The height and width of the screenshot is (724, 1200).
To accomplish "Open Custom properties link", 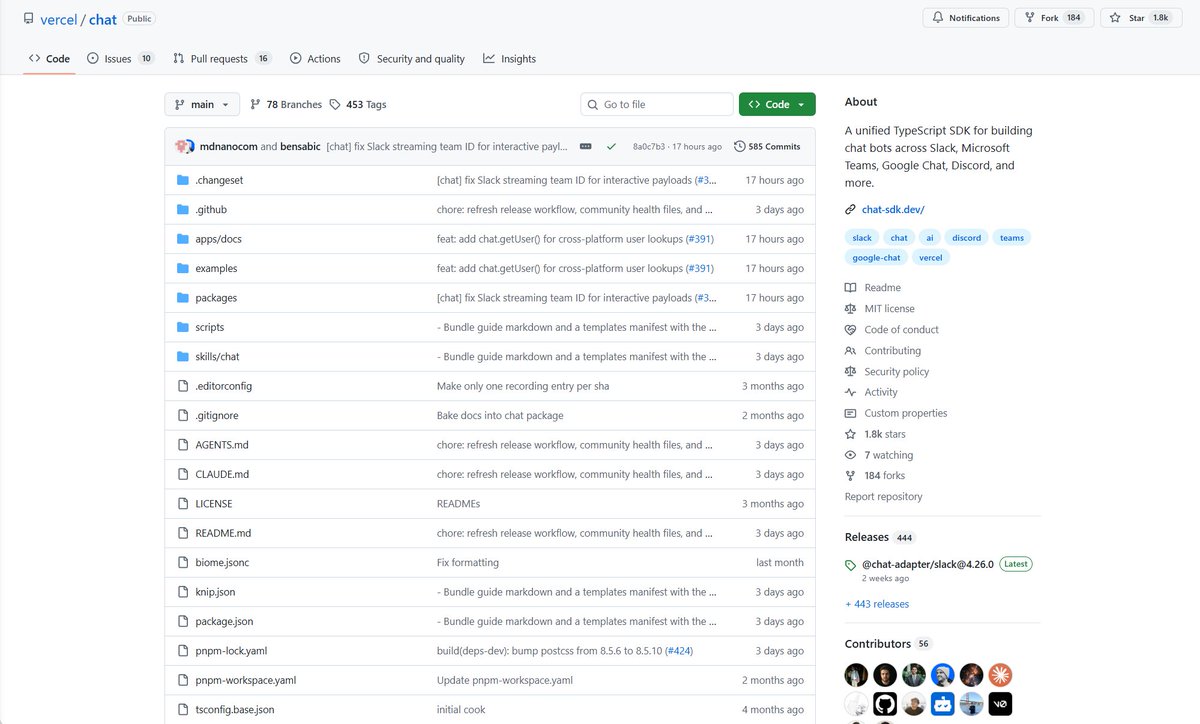I will click(906, 413).
